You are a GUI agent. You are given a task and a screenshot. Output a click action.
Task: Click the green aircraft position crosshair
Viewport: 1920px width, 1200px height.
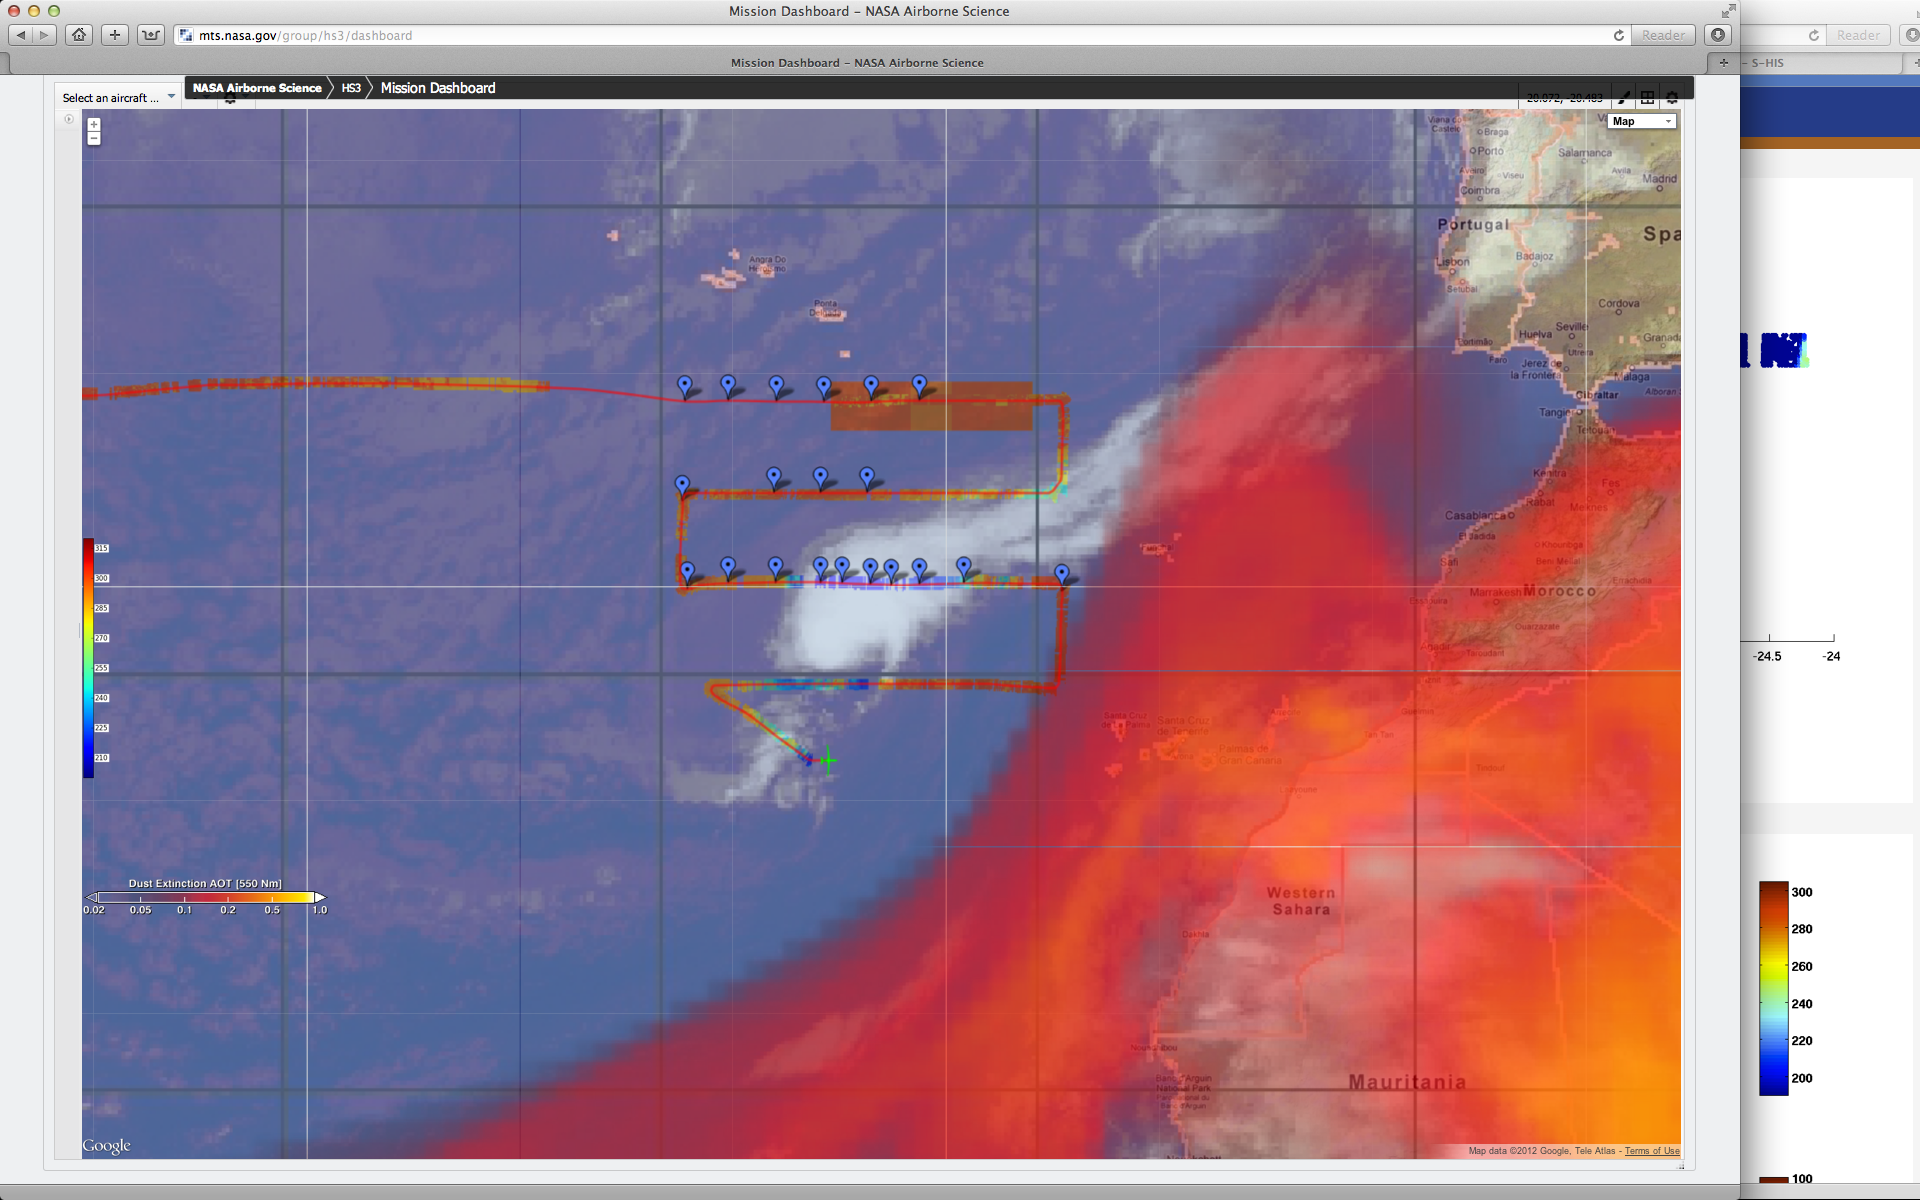pos(828,761)
